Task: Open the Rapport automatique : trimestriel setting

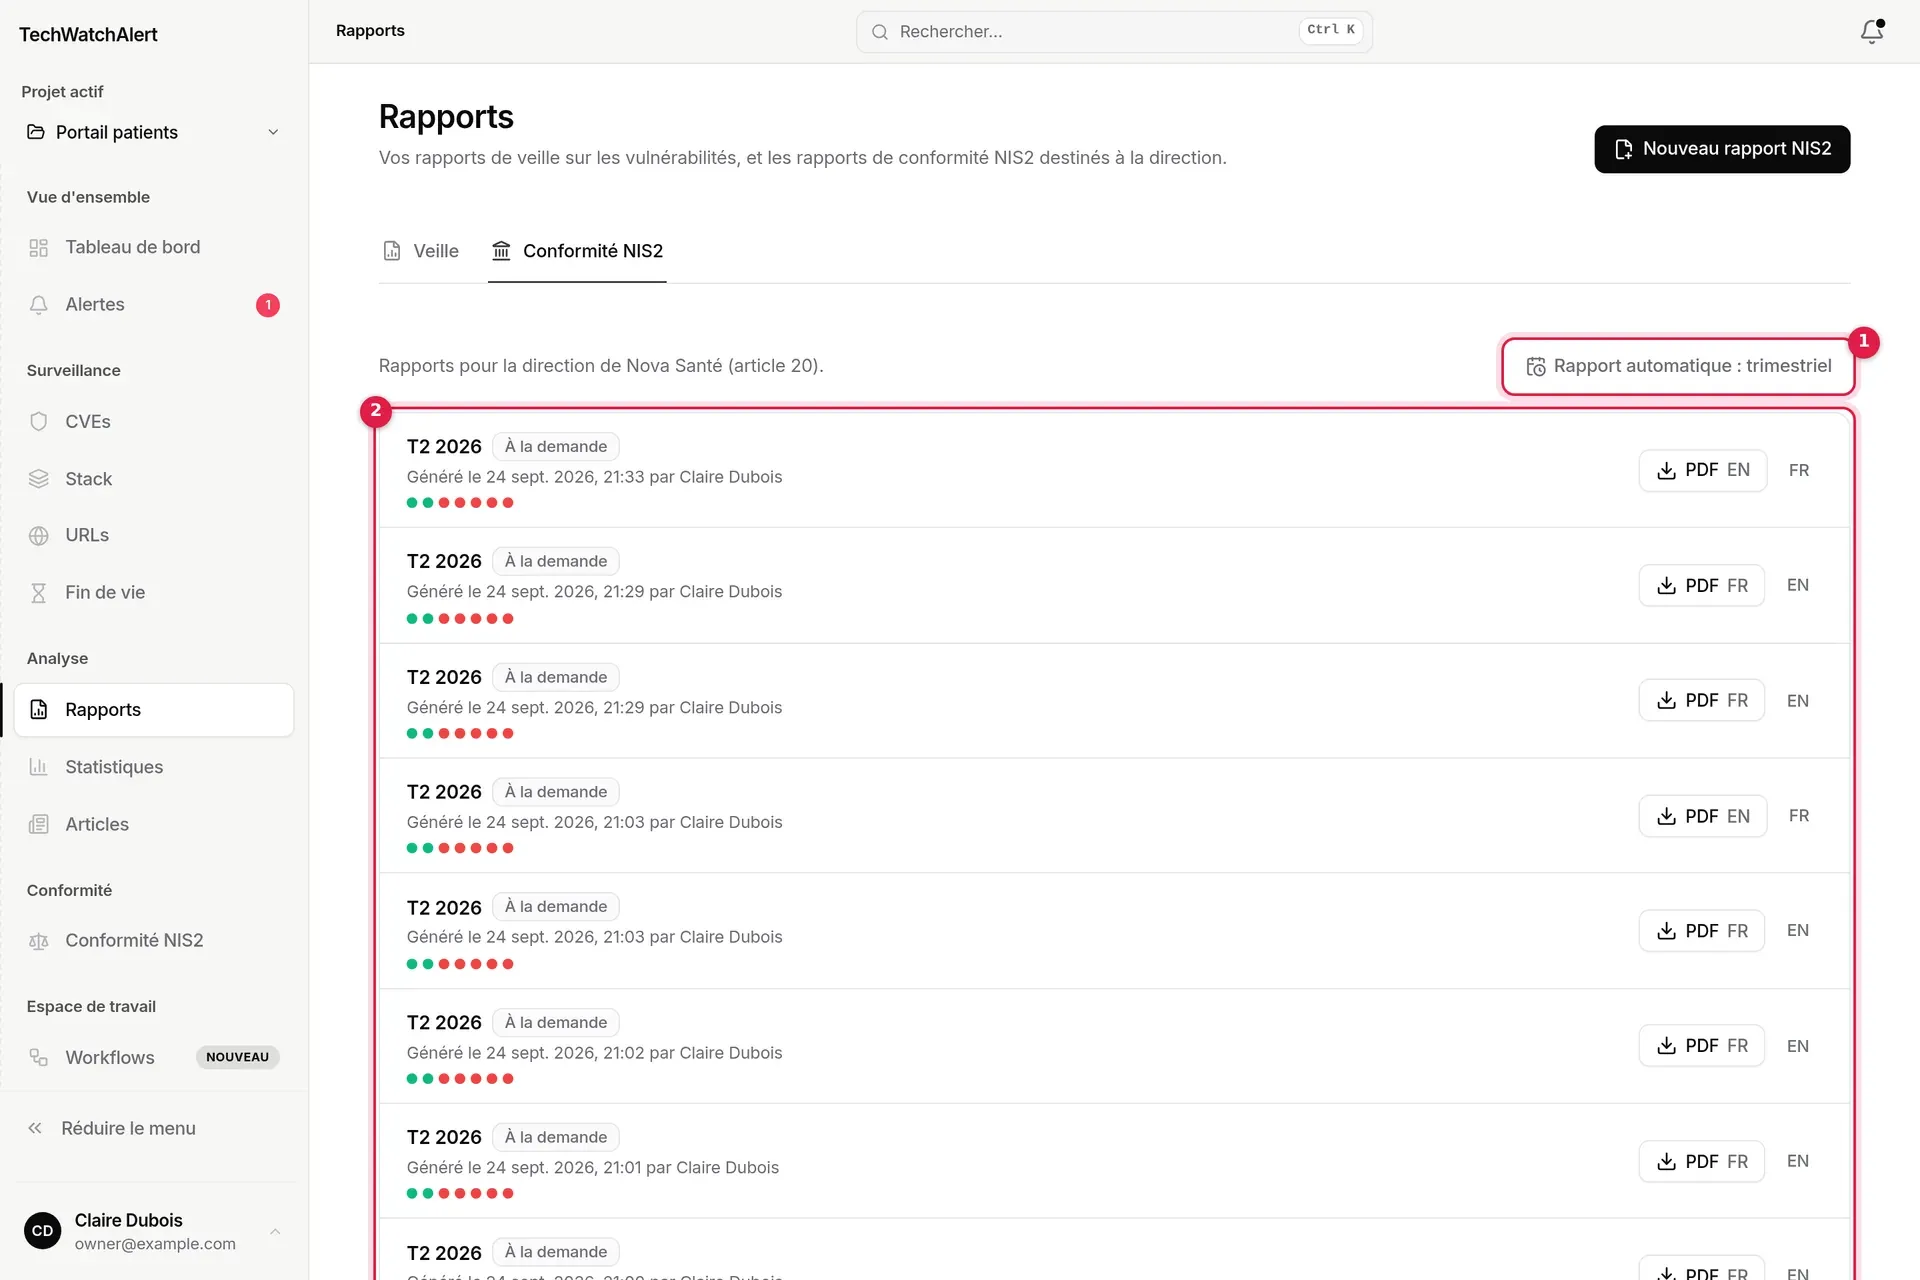Action: coord(1678,366)
